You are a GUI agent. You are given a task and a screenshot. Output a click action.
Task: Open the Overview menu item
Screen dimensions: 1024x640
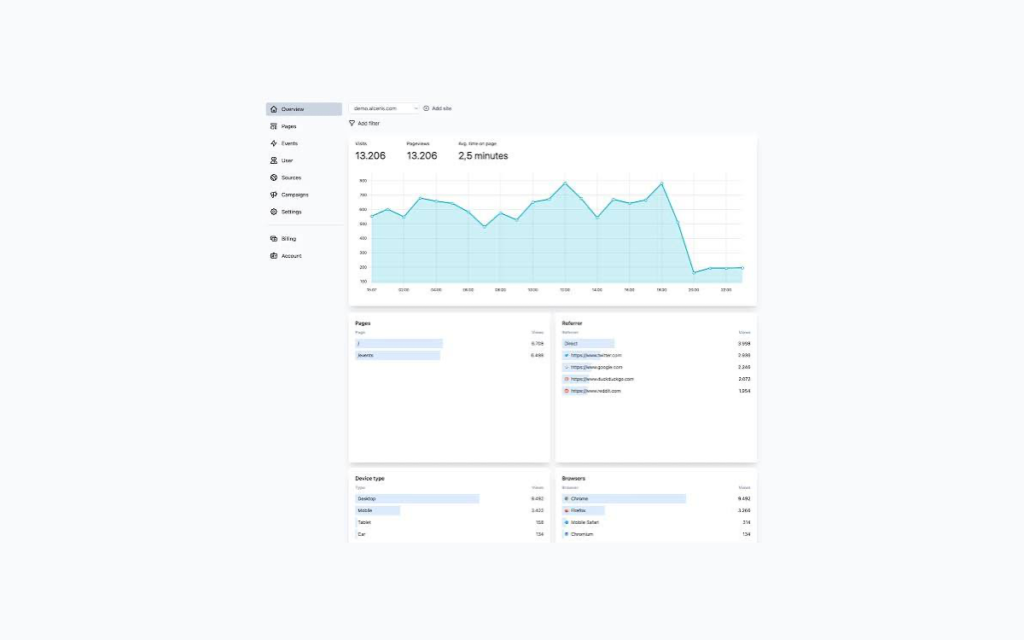pyautogui.click(x=304, y=109)
